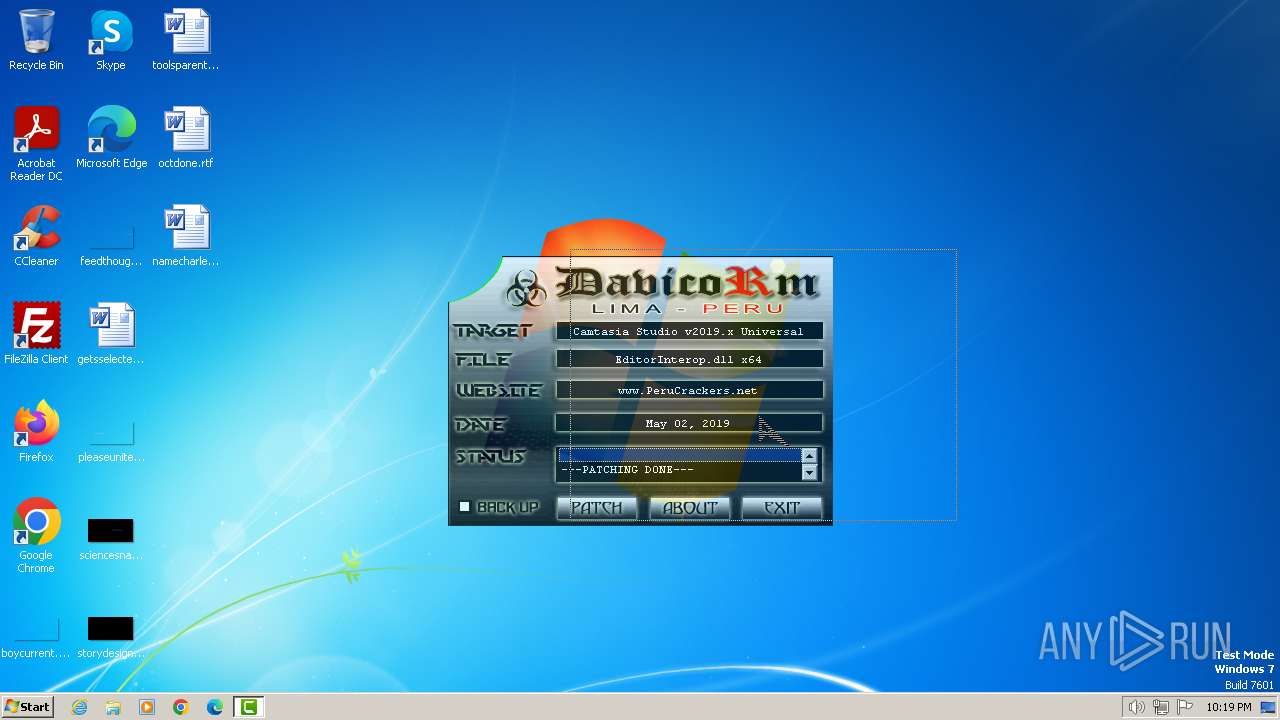Screen dimensions: 1280x720
Task: Click the volume tray icon
Action: tap(1136, 707)
